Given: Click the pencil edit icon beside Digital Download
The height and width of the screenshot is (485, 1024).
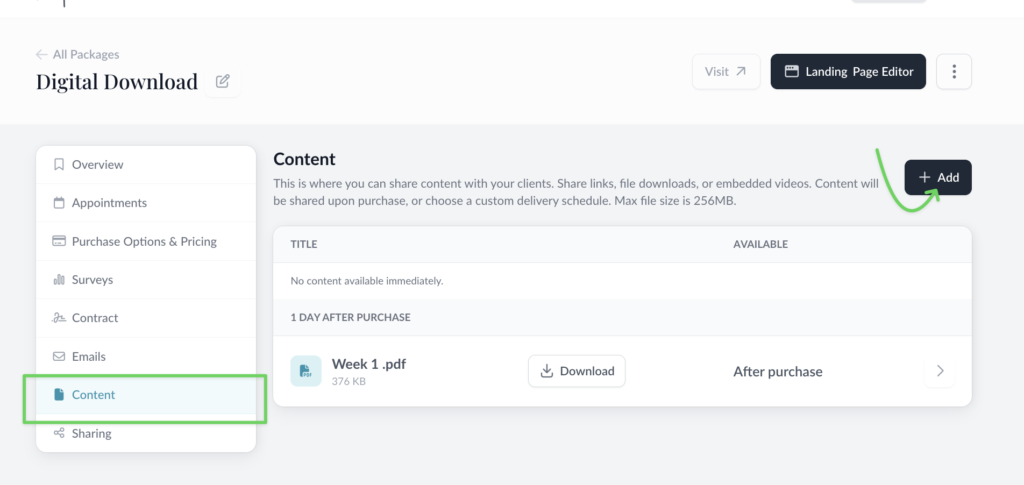Looking at the screenshot, I should click(x=223, y=82).
